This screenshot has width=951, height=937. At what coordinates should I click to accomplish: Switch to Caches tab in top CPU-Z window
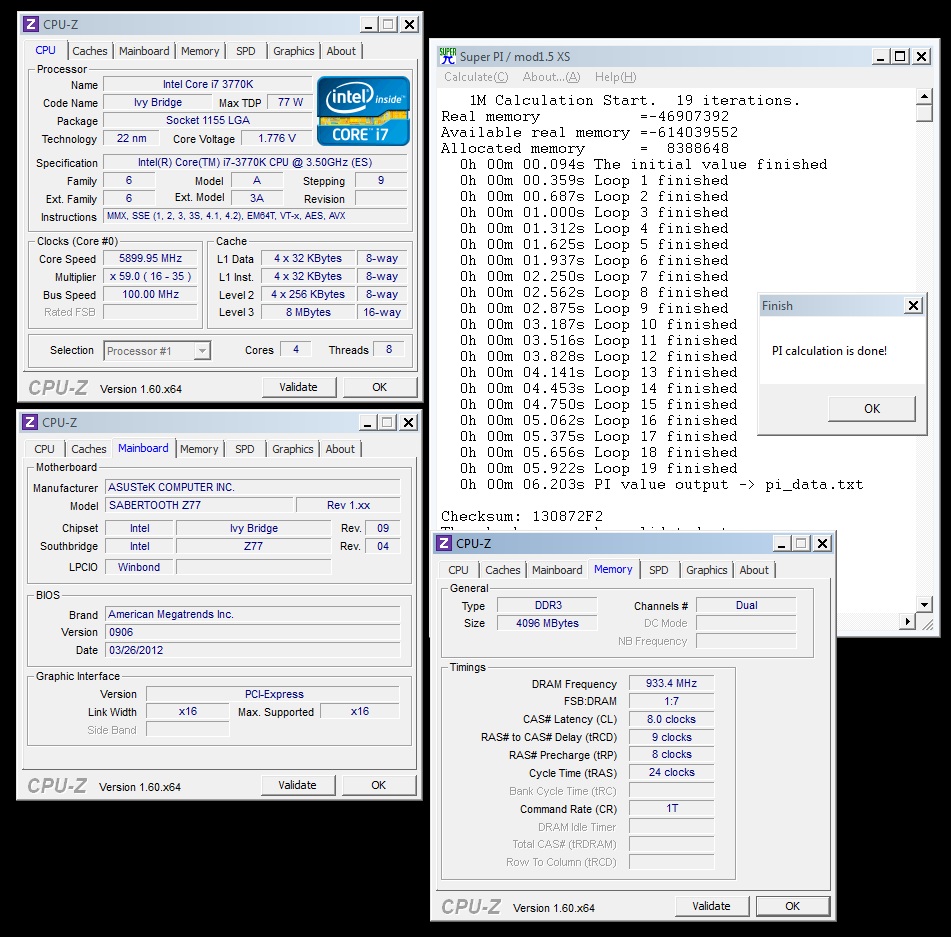90,51
